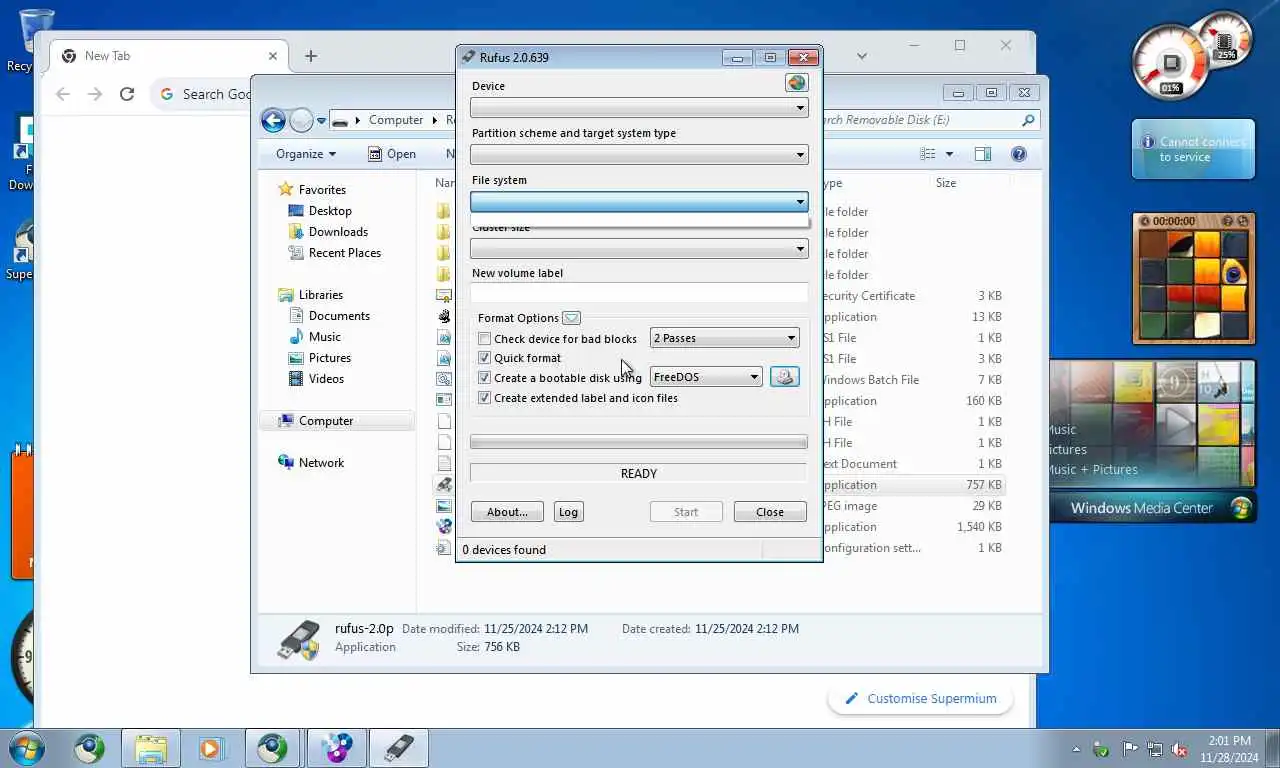Click the Size column header in Explorer

(946, 183)
